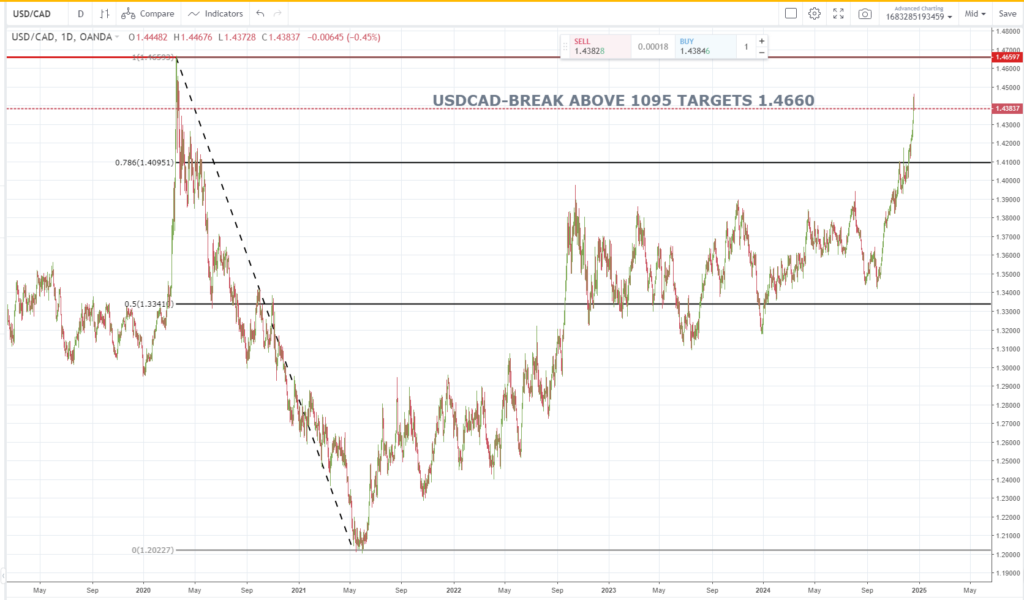Take a chart snapshot with camera icon
This screenshot has height=600, width=1024.
864,14
